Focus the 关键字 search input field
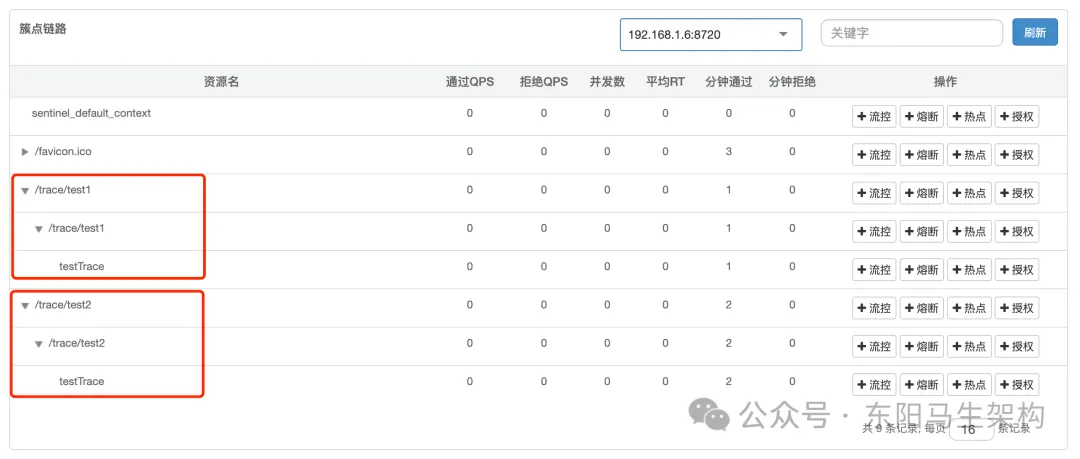1080x459 pixels. click(x=911, y=32)
